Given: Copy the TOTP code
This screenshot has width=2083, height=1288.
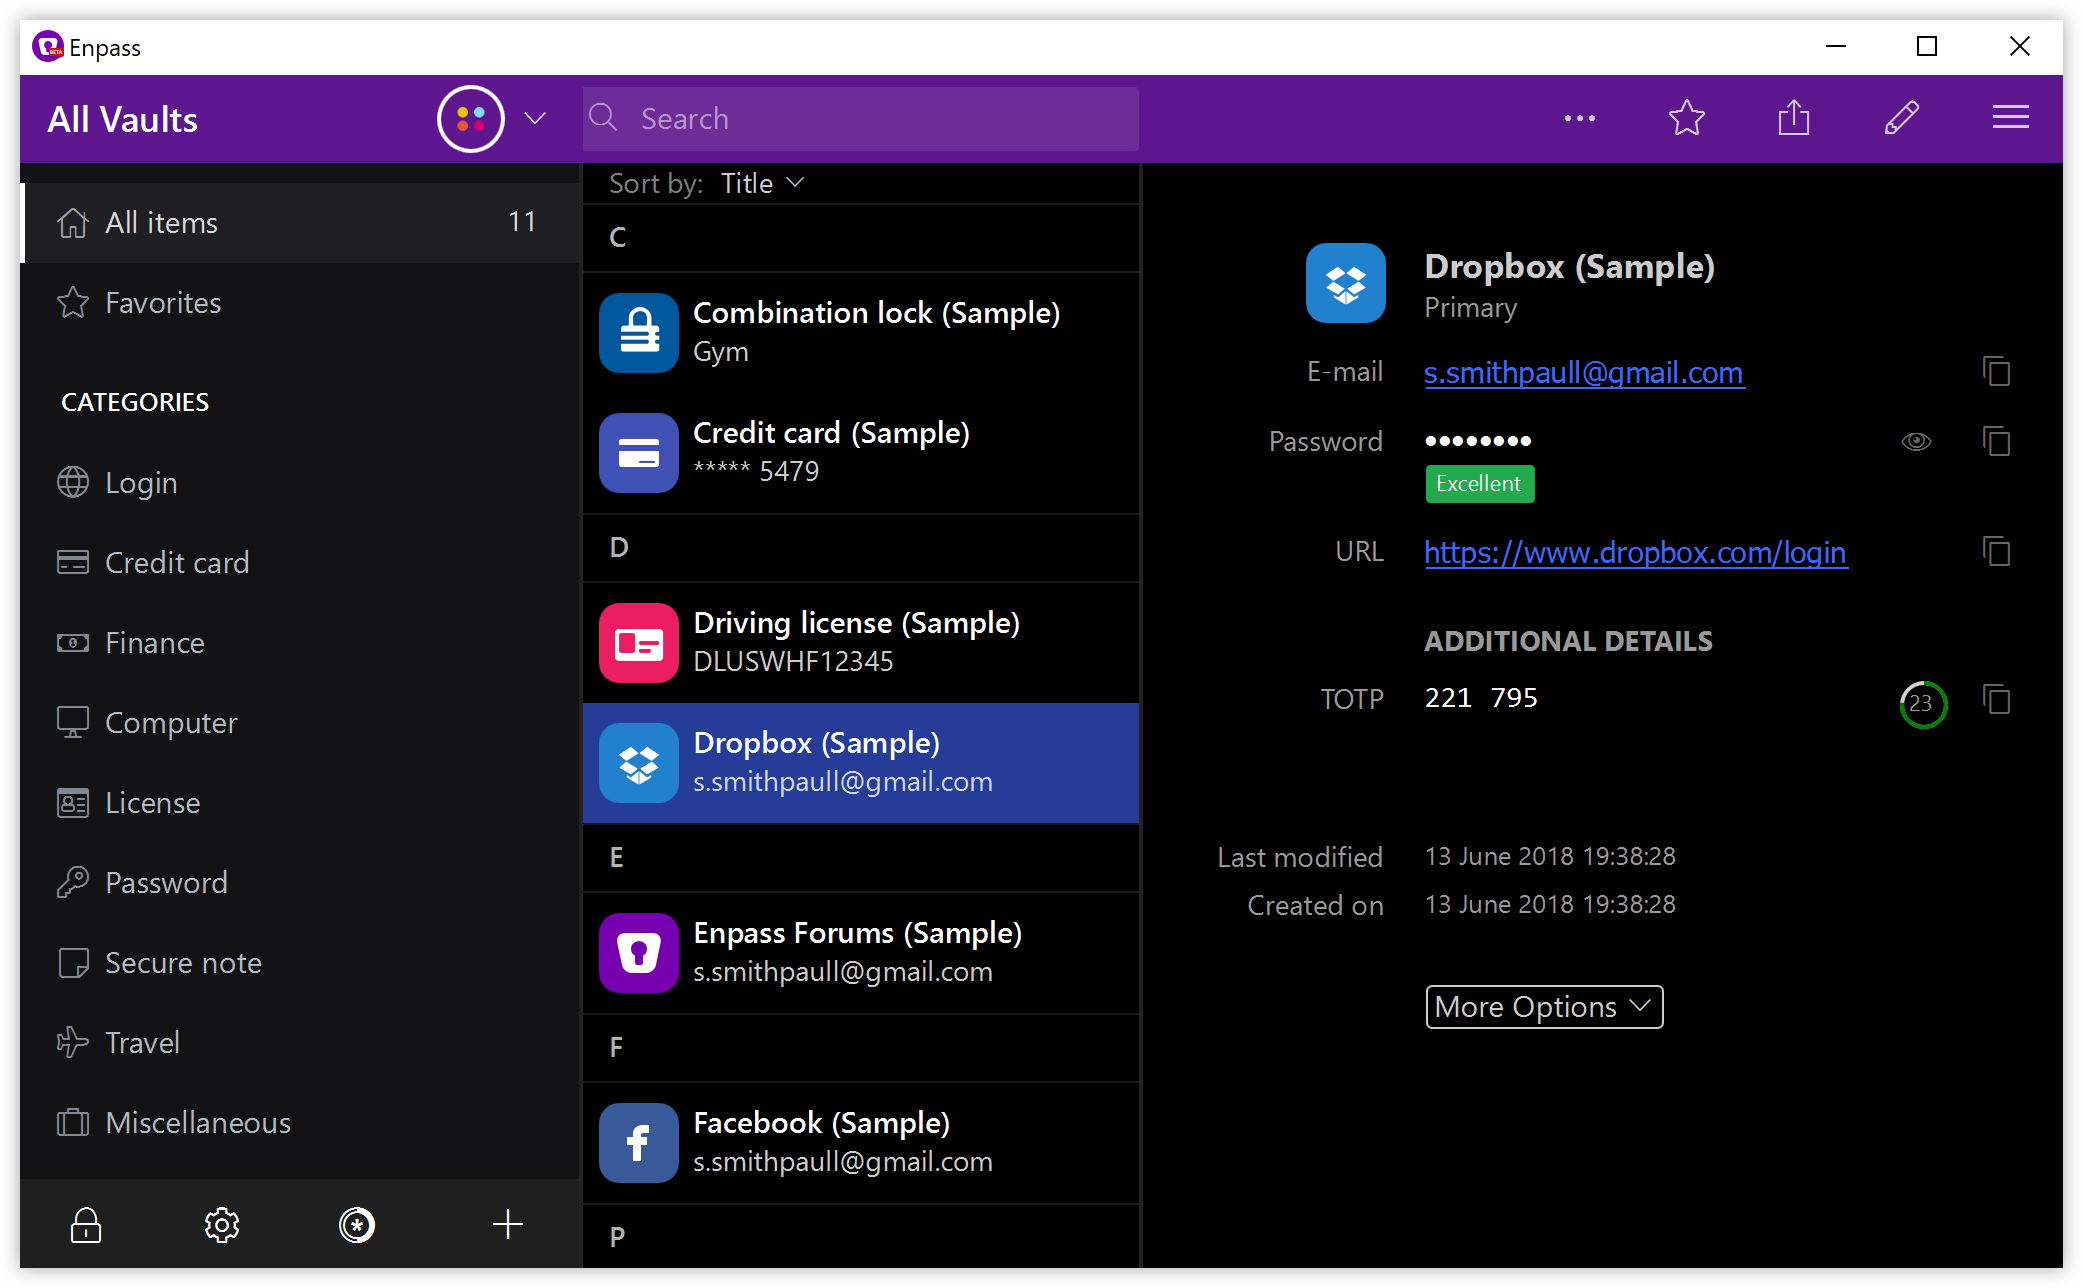Looking at the screenshot, I should click(1996, 699).
